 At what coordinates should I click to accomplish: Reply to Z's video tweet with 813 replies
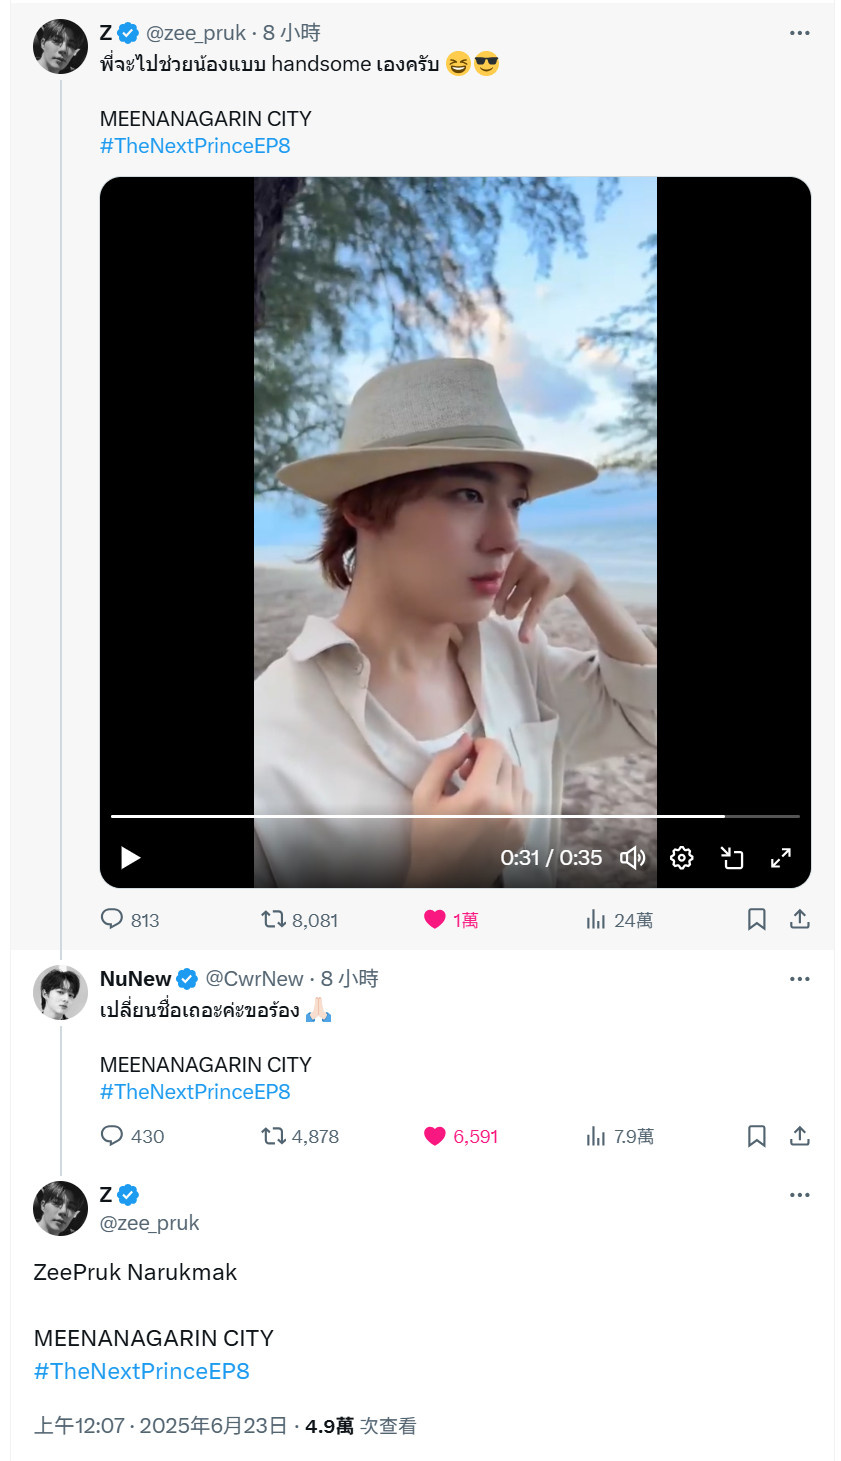click(130, 919)
